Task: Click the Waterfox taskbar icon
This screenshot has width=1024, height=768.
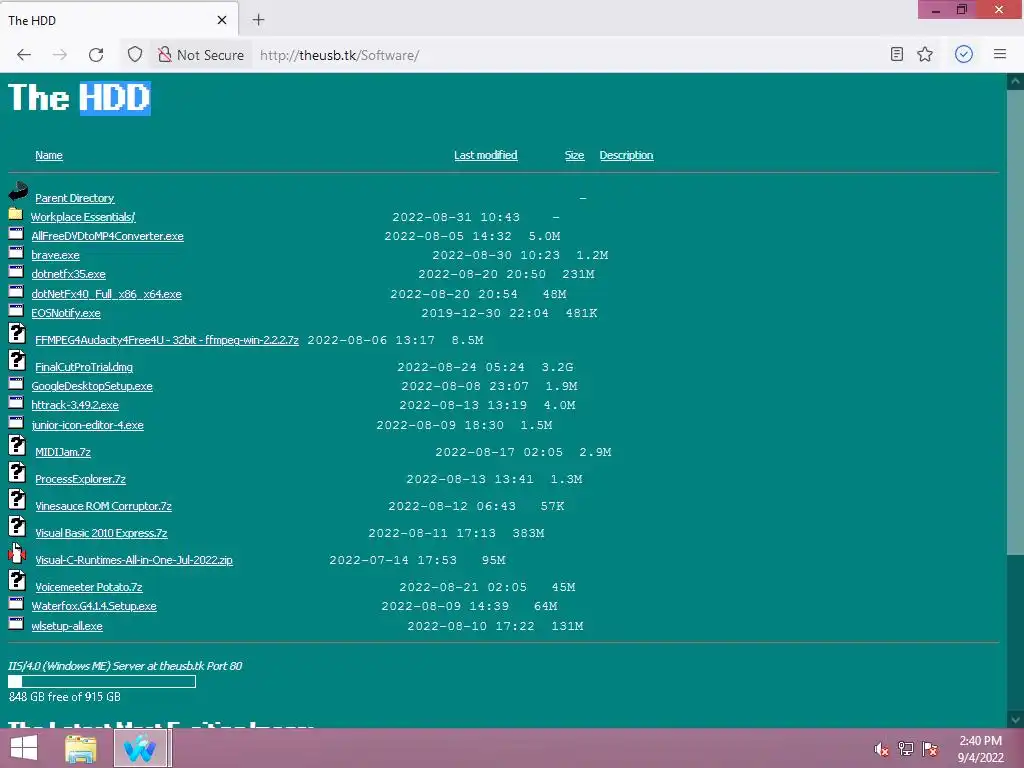Action: [x=140, y=748]
